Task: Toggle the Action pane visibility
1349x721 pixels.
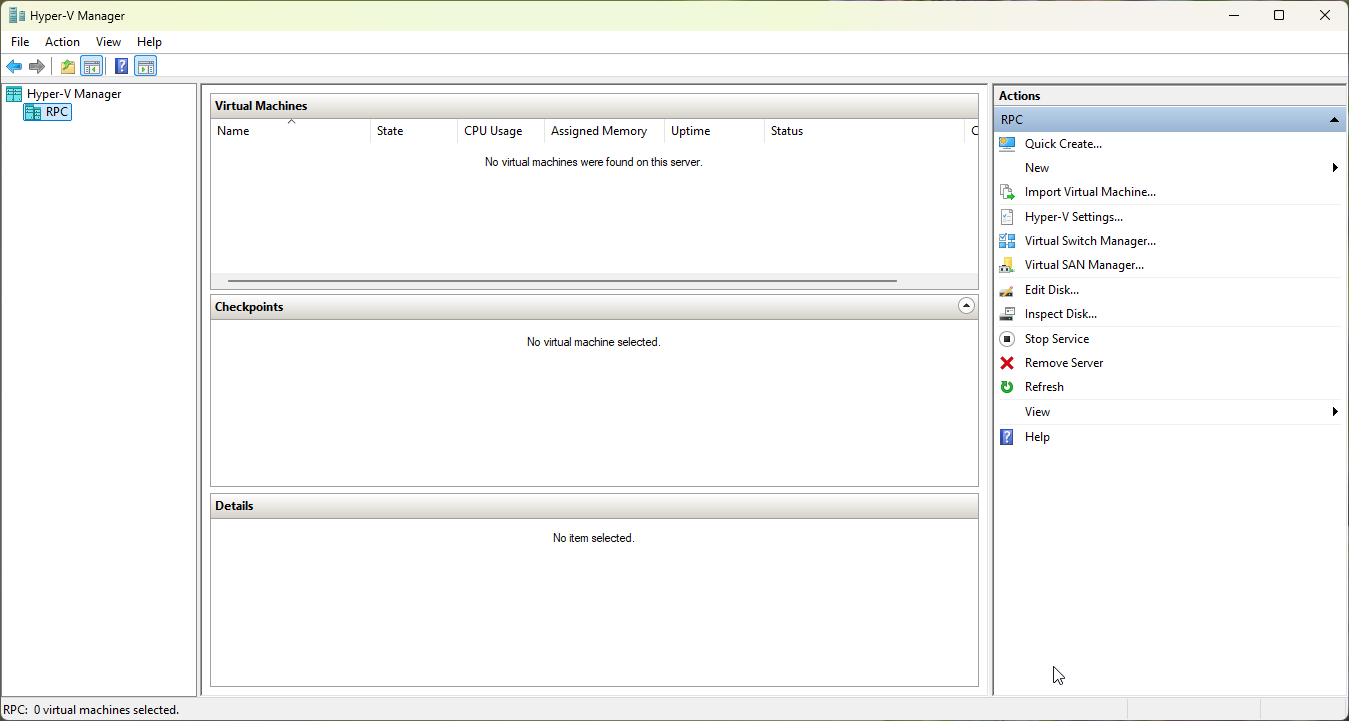Action: [x=146, y=66]
